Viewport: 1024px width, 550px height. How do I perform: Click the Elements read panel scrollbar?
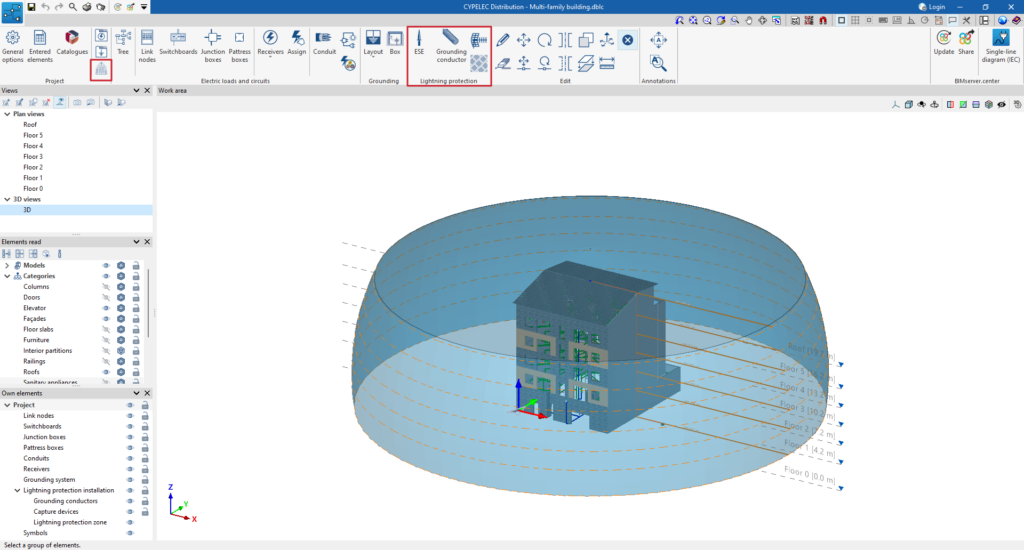pos(150,304)
